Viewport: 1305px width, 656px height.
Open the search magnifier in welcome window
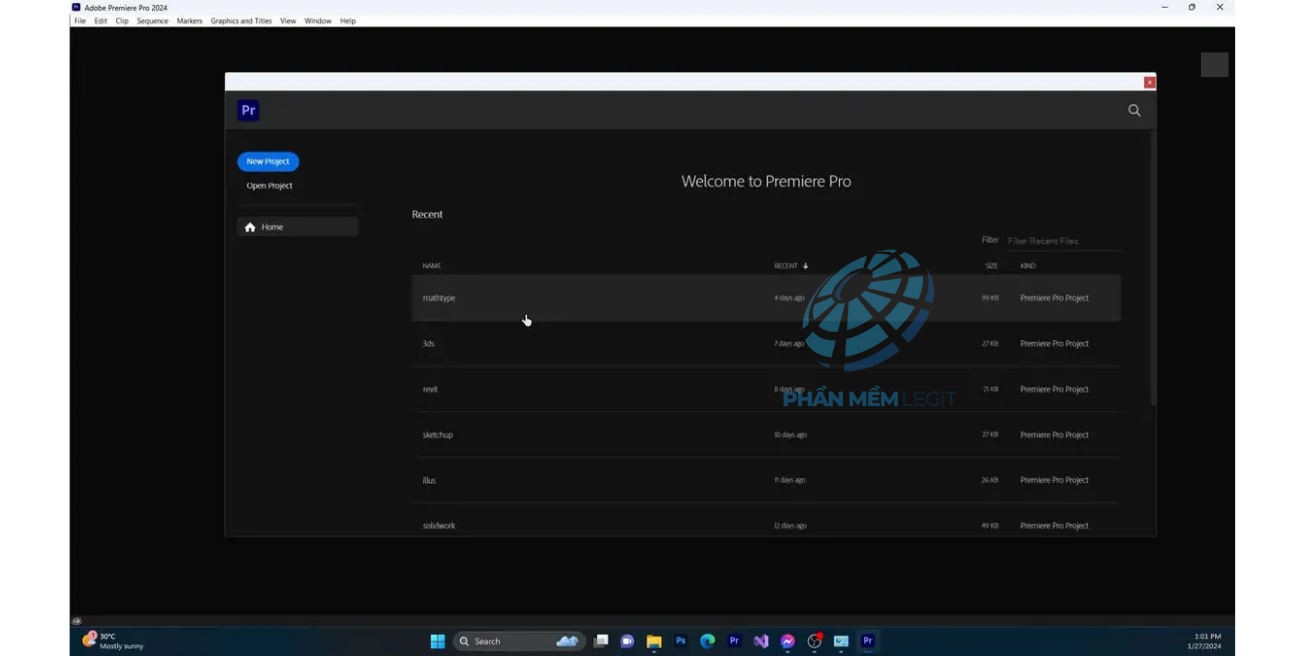(x=1134, y=110)
